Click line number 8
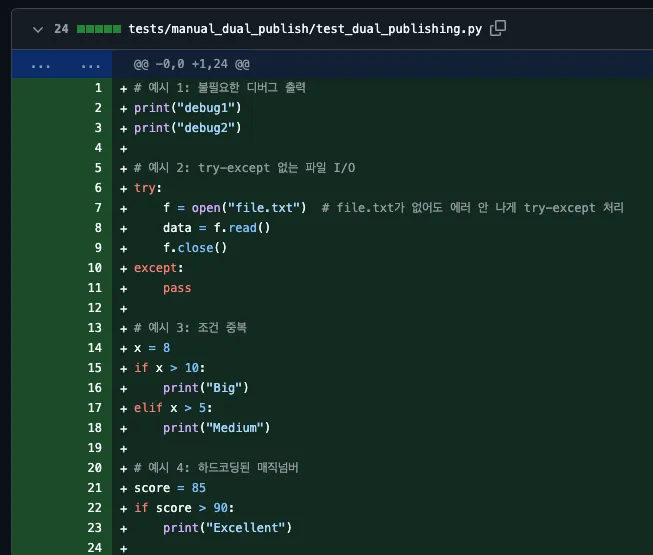Screen dimensions: 653x555 (98, 228)
